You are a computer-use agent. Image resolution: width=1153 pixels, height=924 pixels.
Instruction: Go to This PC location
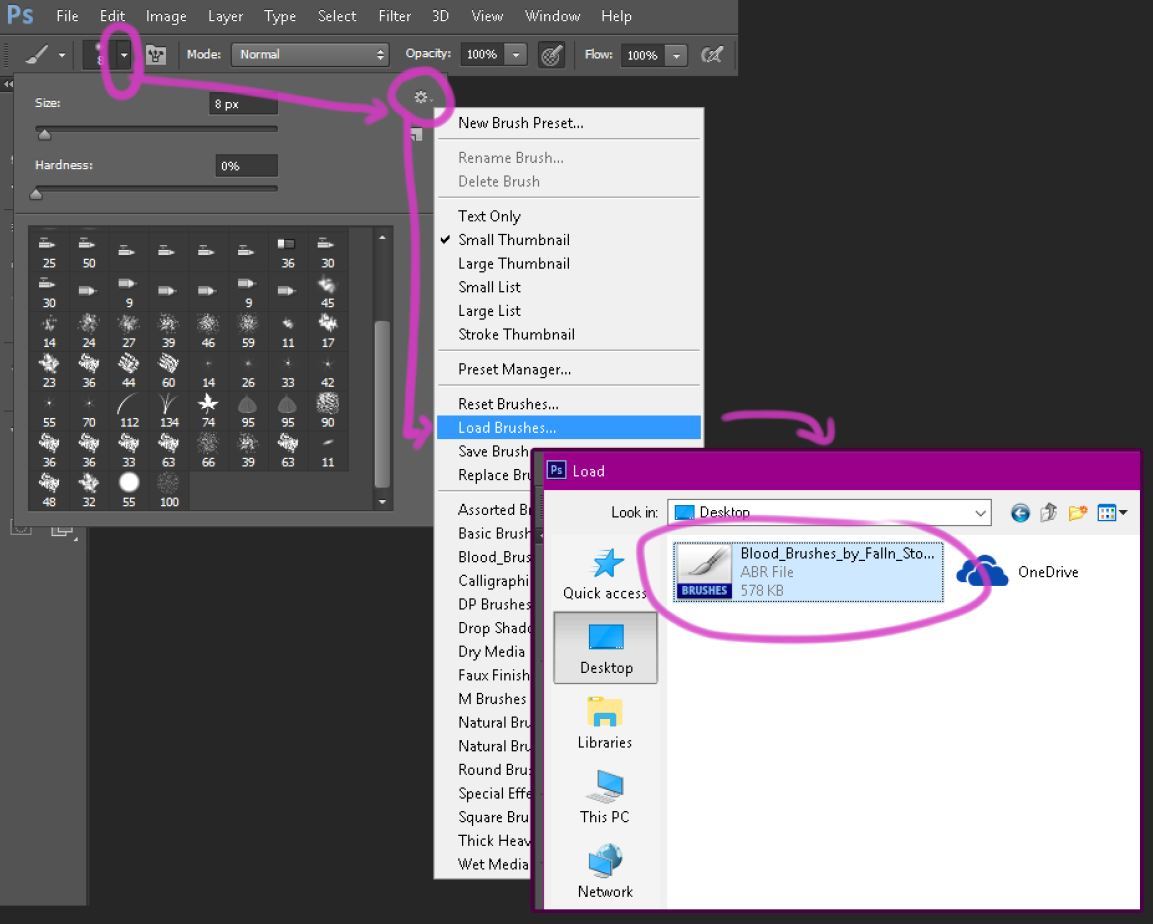click(605, 798)
